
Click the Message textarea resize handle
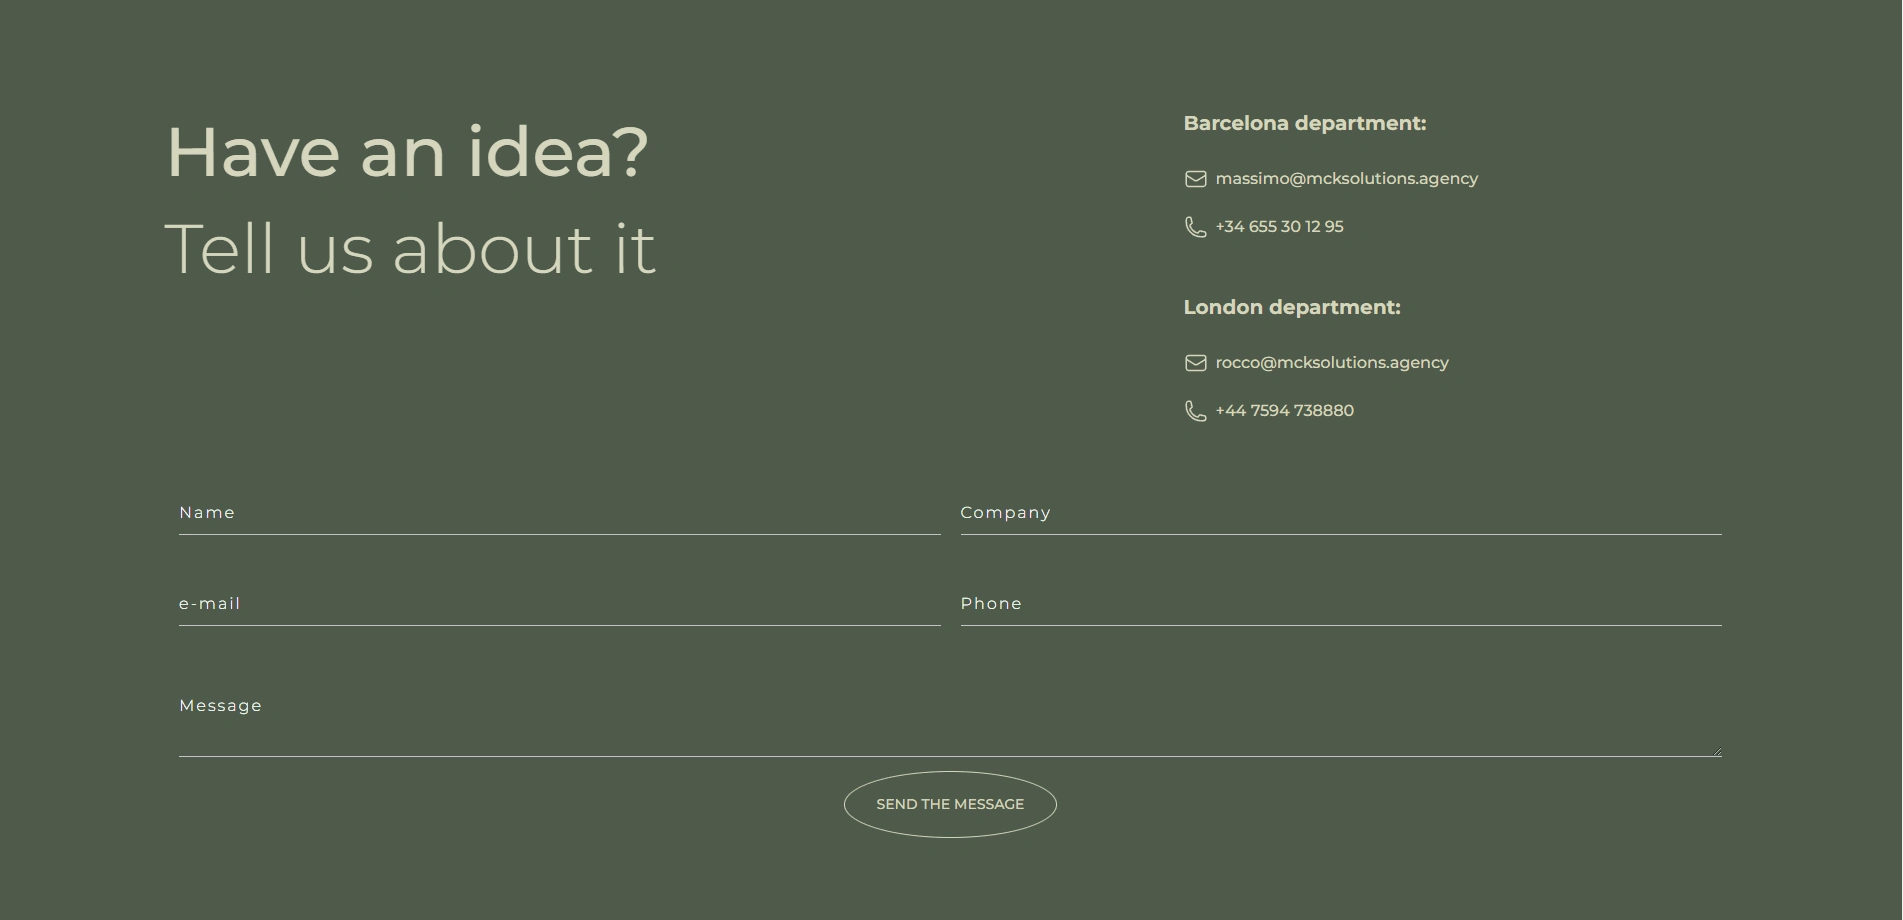[x=1716, y=751]
